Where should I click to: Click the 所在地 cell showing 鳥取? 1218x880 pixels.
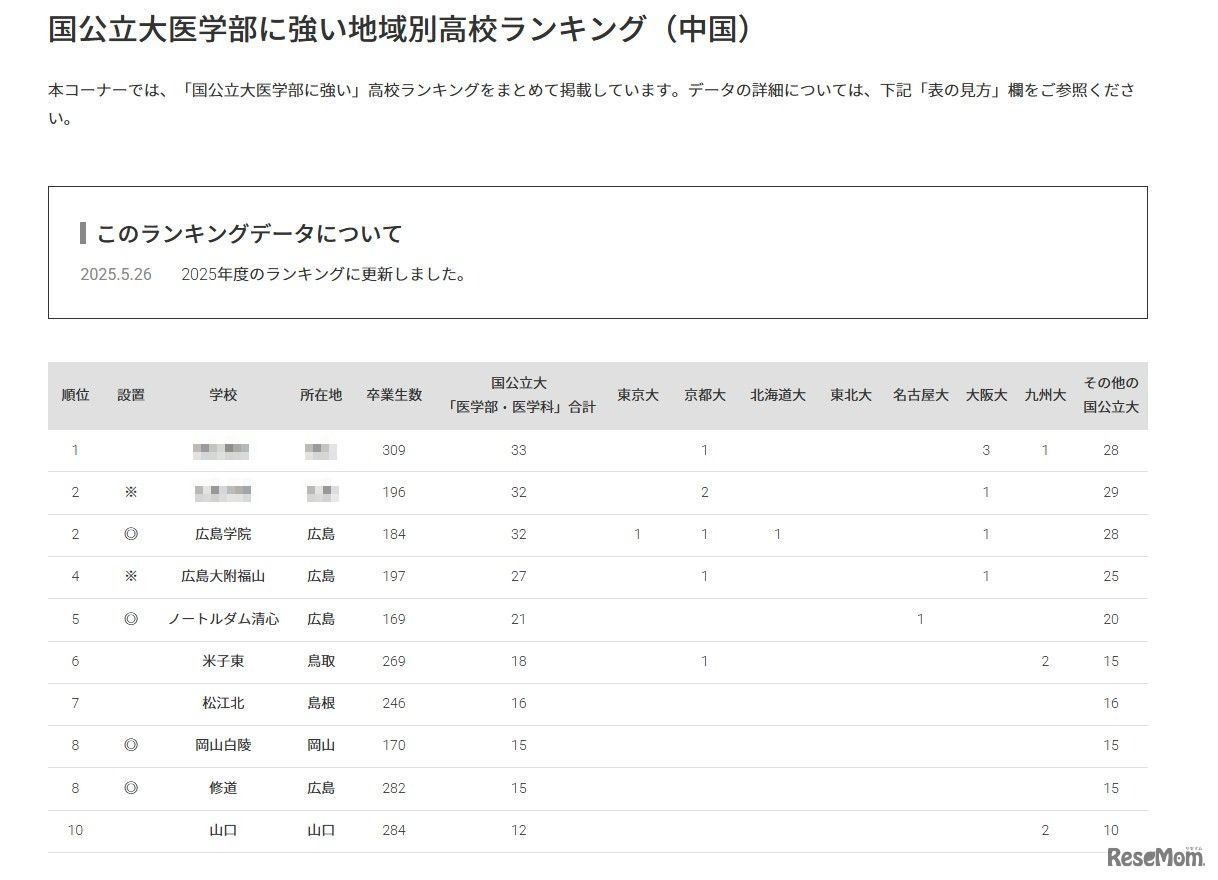tap(320, 661)
